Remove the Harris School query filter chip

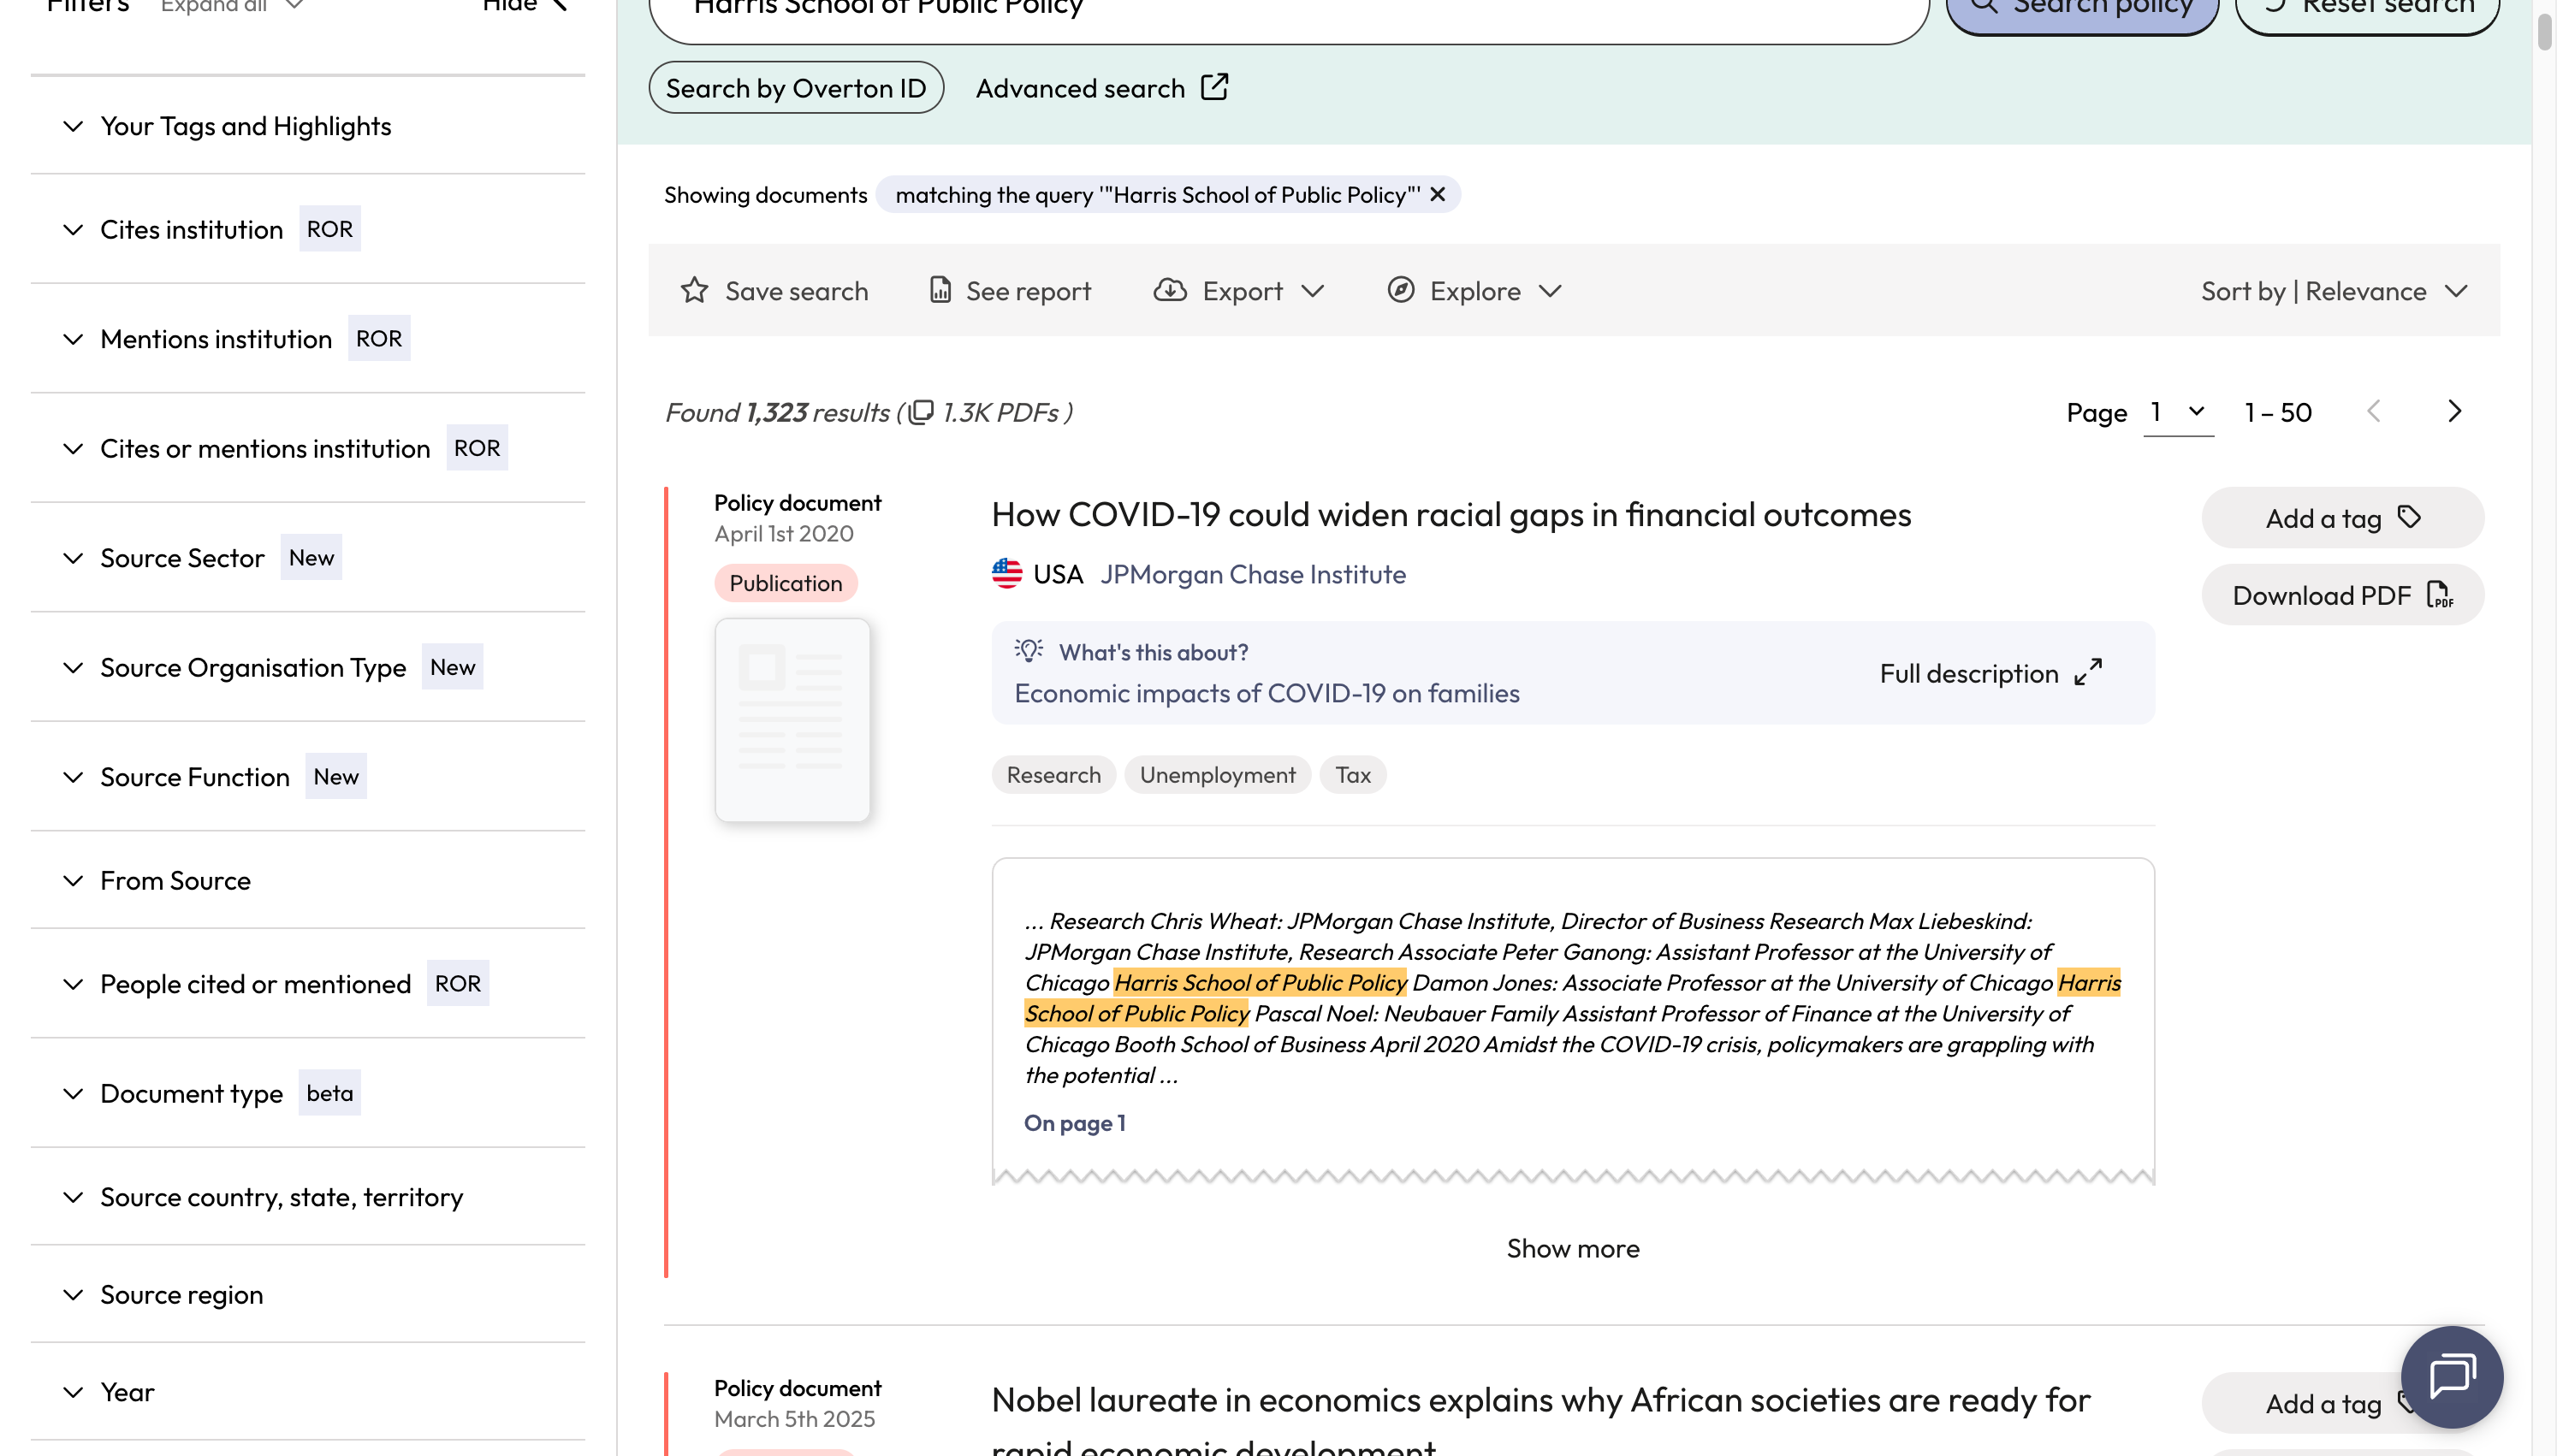(x=1437, y=194)
